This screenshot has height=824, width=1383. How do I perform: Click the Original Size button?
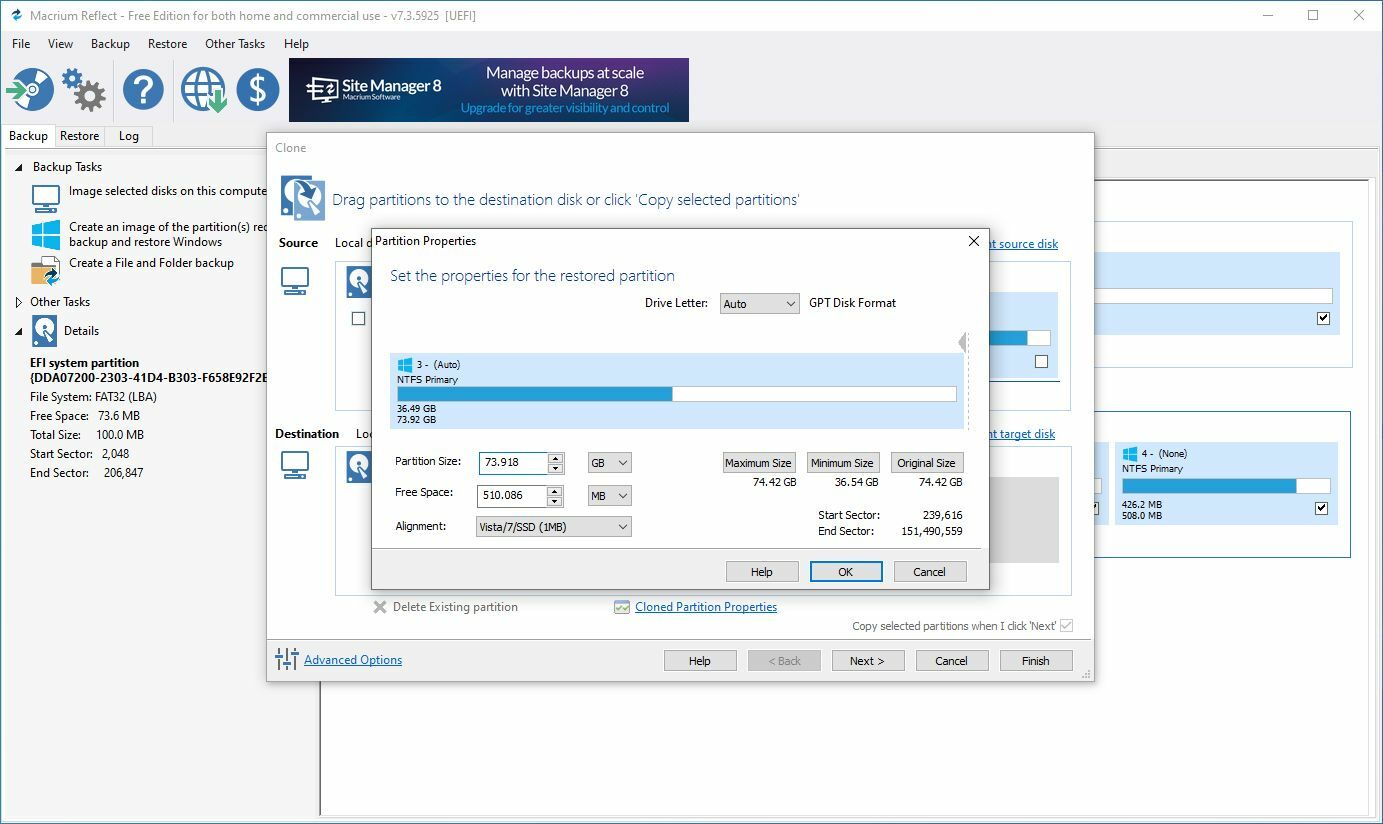tap(926, 463)
